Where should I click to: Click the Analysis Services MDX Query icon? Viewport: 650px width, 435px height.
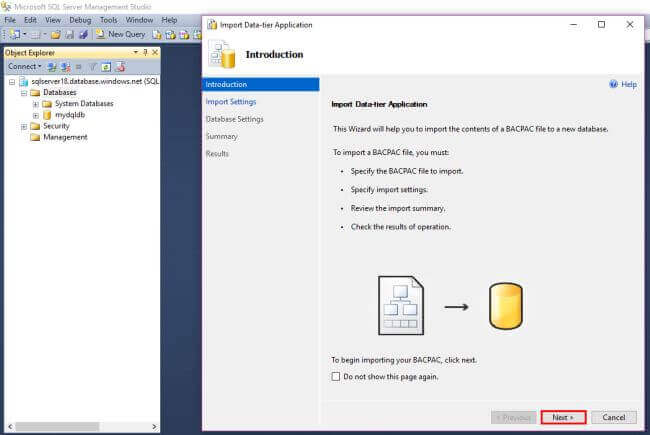pos(170,35)
